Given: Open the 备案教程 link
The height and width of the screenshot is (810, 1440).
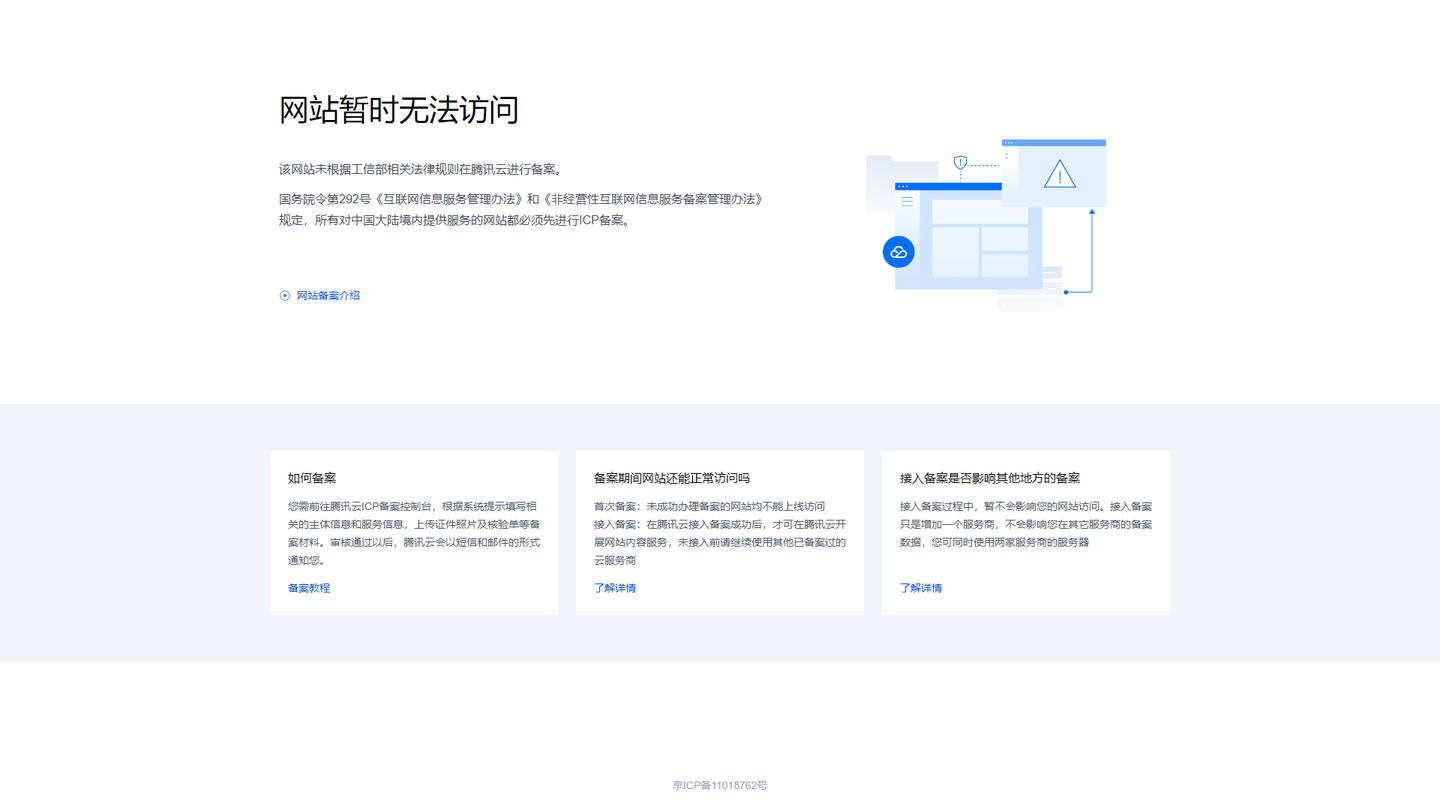Looking at the screenshot, I should [309, 588].
